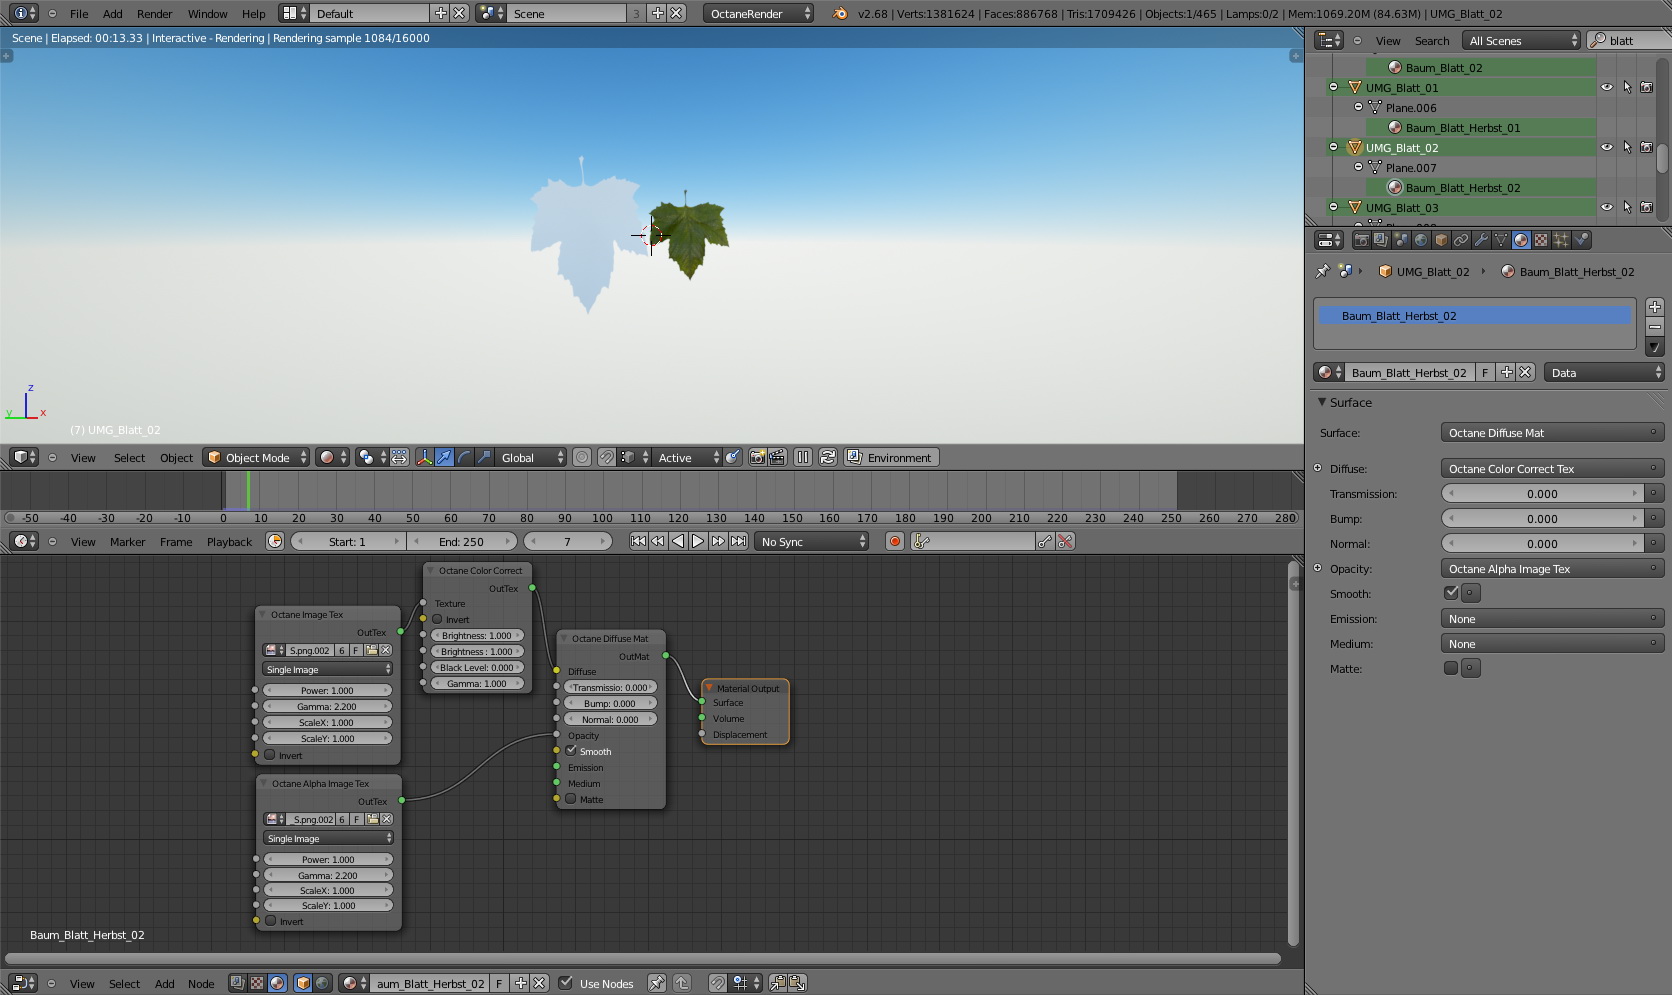Select the Baum_Blatt_Herbst_02 material slot
This screenshot has width=1672, height=995.
point(1474,315)
